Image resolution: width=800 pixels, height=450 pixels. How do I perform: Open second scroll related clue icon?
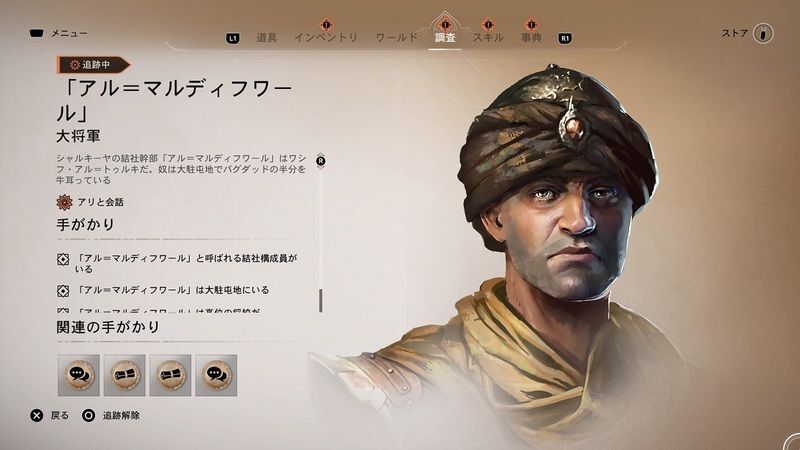coord(170,376)
